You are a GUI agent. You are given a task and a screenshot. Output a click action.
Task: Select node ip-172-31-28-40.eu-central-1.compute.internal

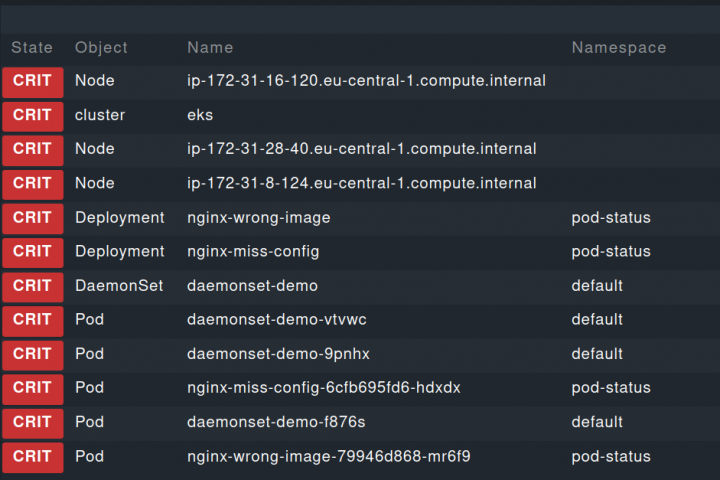[x=361, y=149]
